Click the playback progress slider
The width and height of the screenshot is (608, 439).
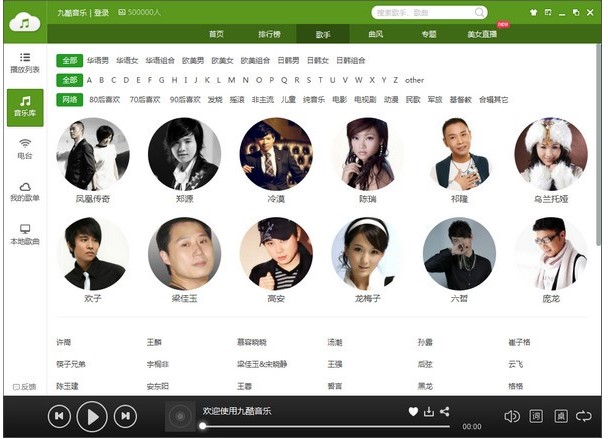click(326, 426)
